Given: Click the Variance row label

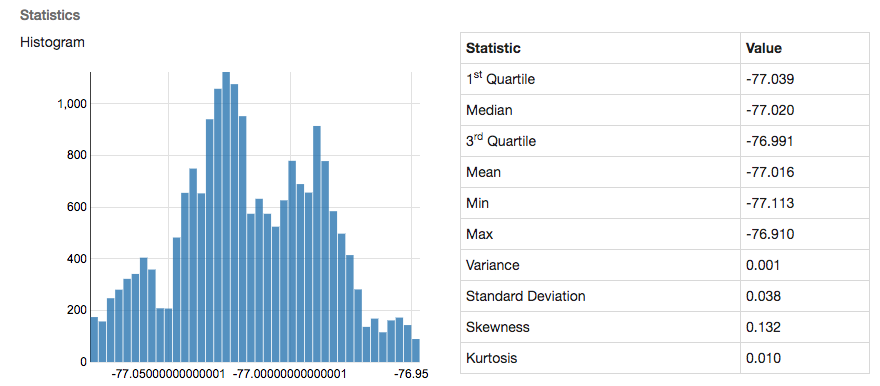Looking at the screenshot, I should (x=493, y=265).
